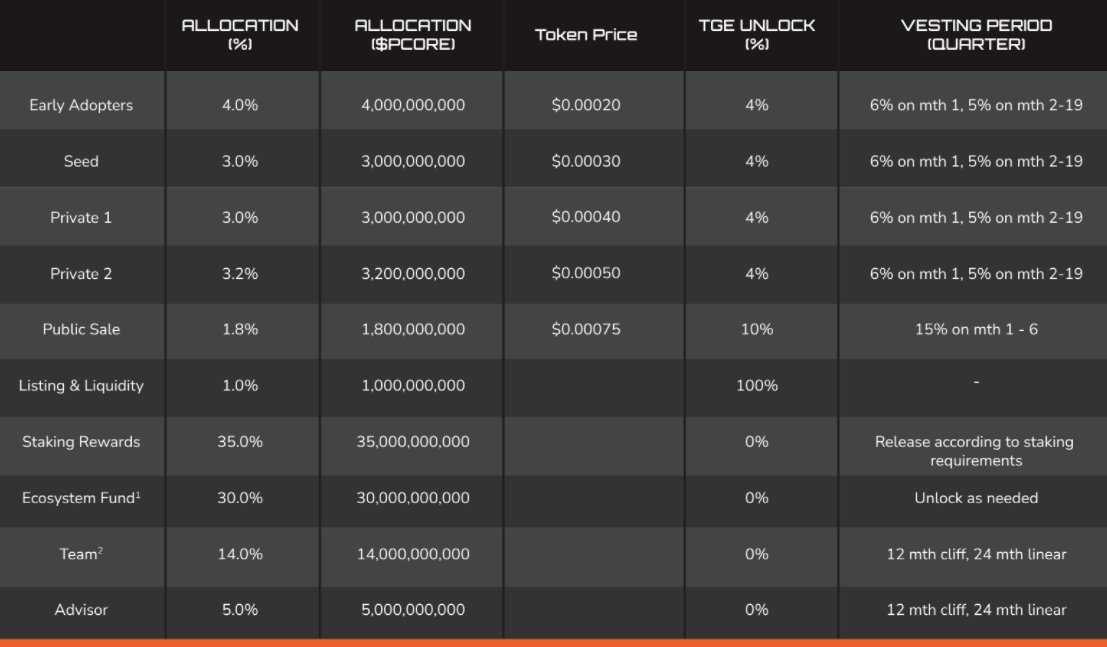Select the Advisor row label
The height and width of the screenshot is (647, 1107).
[81, 609]
